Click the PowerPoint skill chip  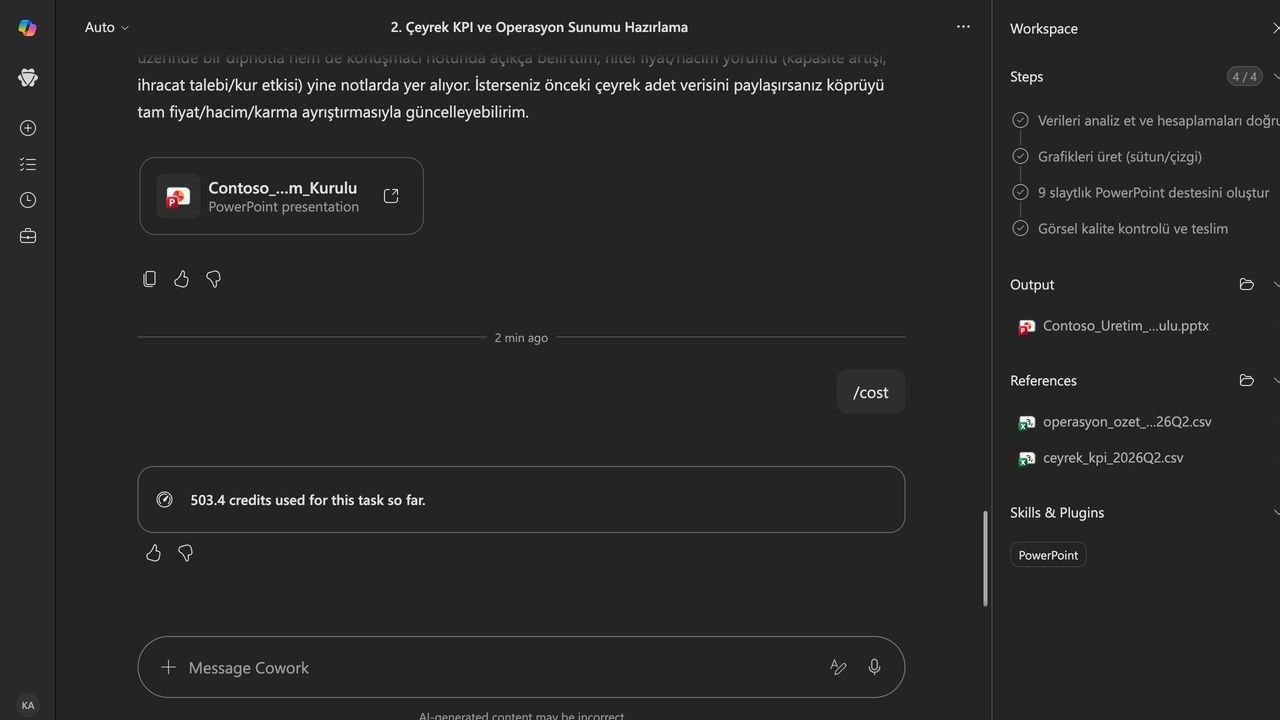[x=1048, y=555]
